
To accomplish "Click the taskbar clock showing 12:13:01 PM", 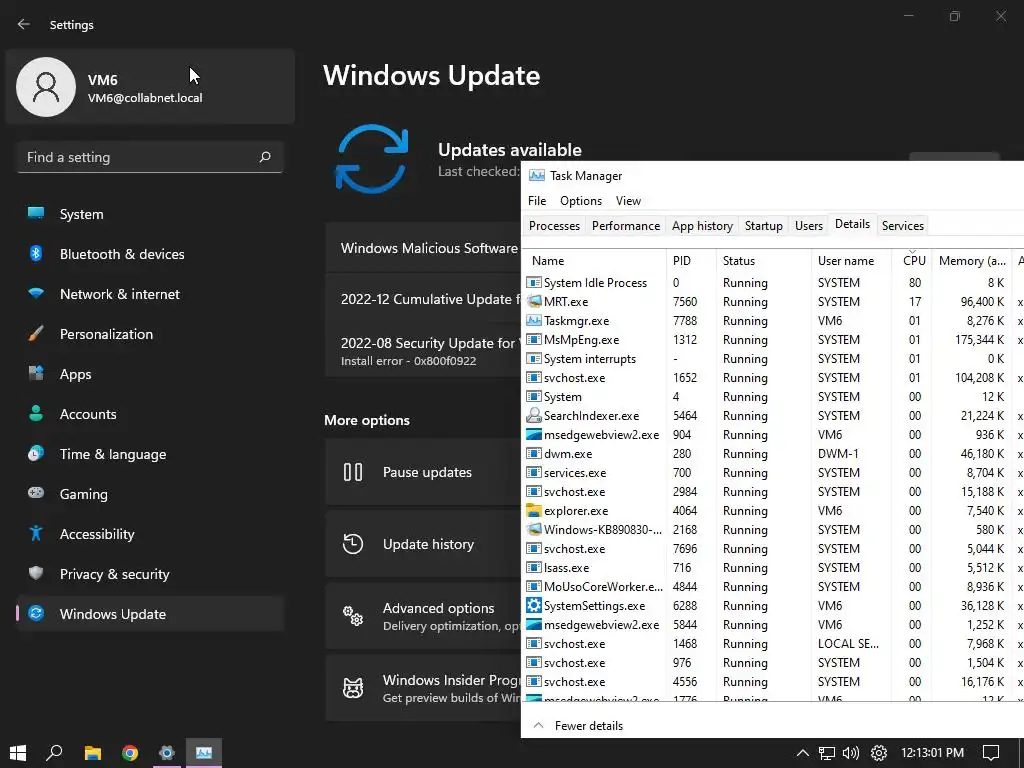I will coord(932,753).
